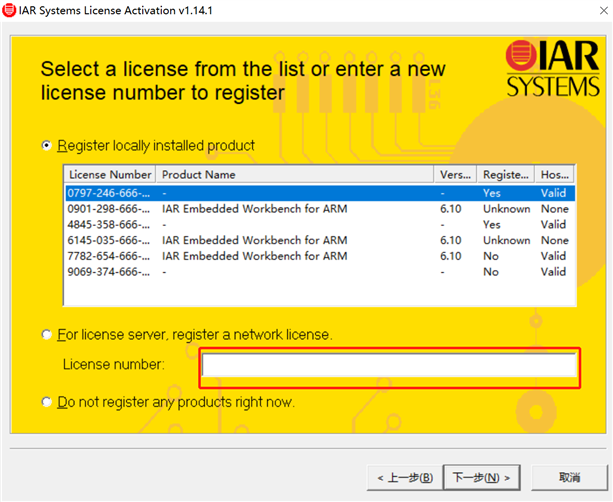Select license row 0901-298-666
Image resolution: width=613 pixels, height=502 pixels.
coord(320,209)
